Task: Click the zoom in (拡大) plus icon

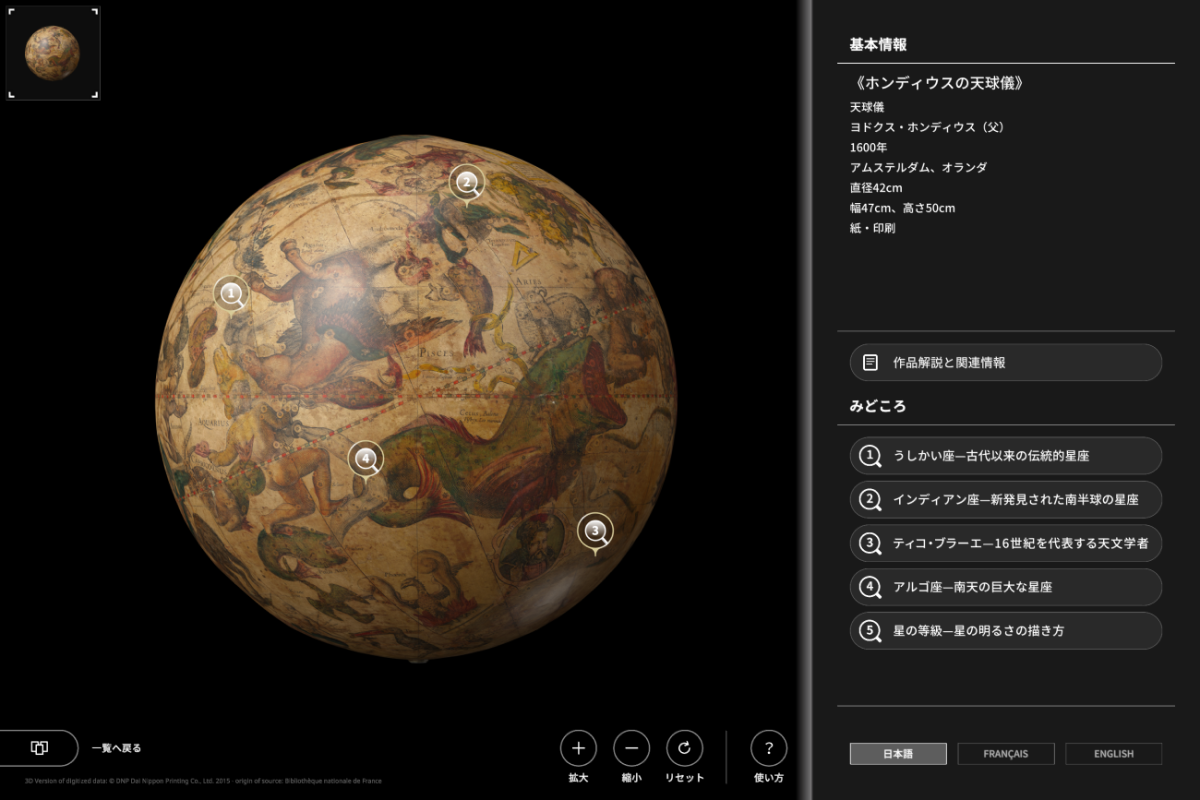Action: point(578,748)
